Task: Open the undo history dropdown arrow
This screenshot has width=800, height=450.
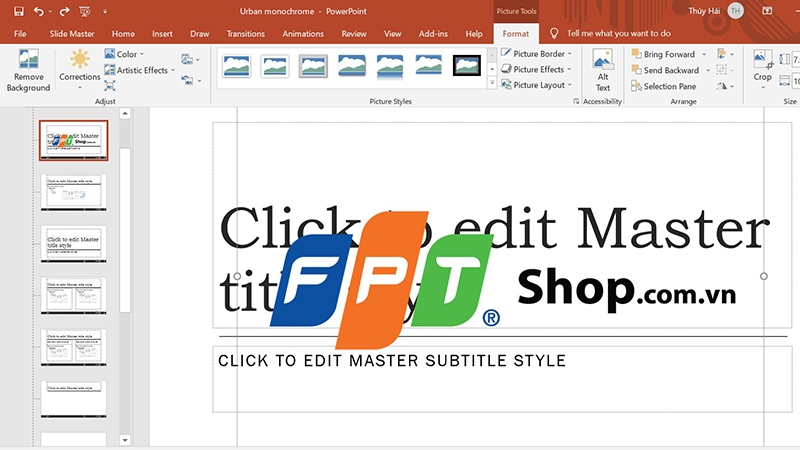Action: click(x=50, y=11)
